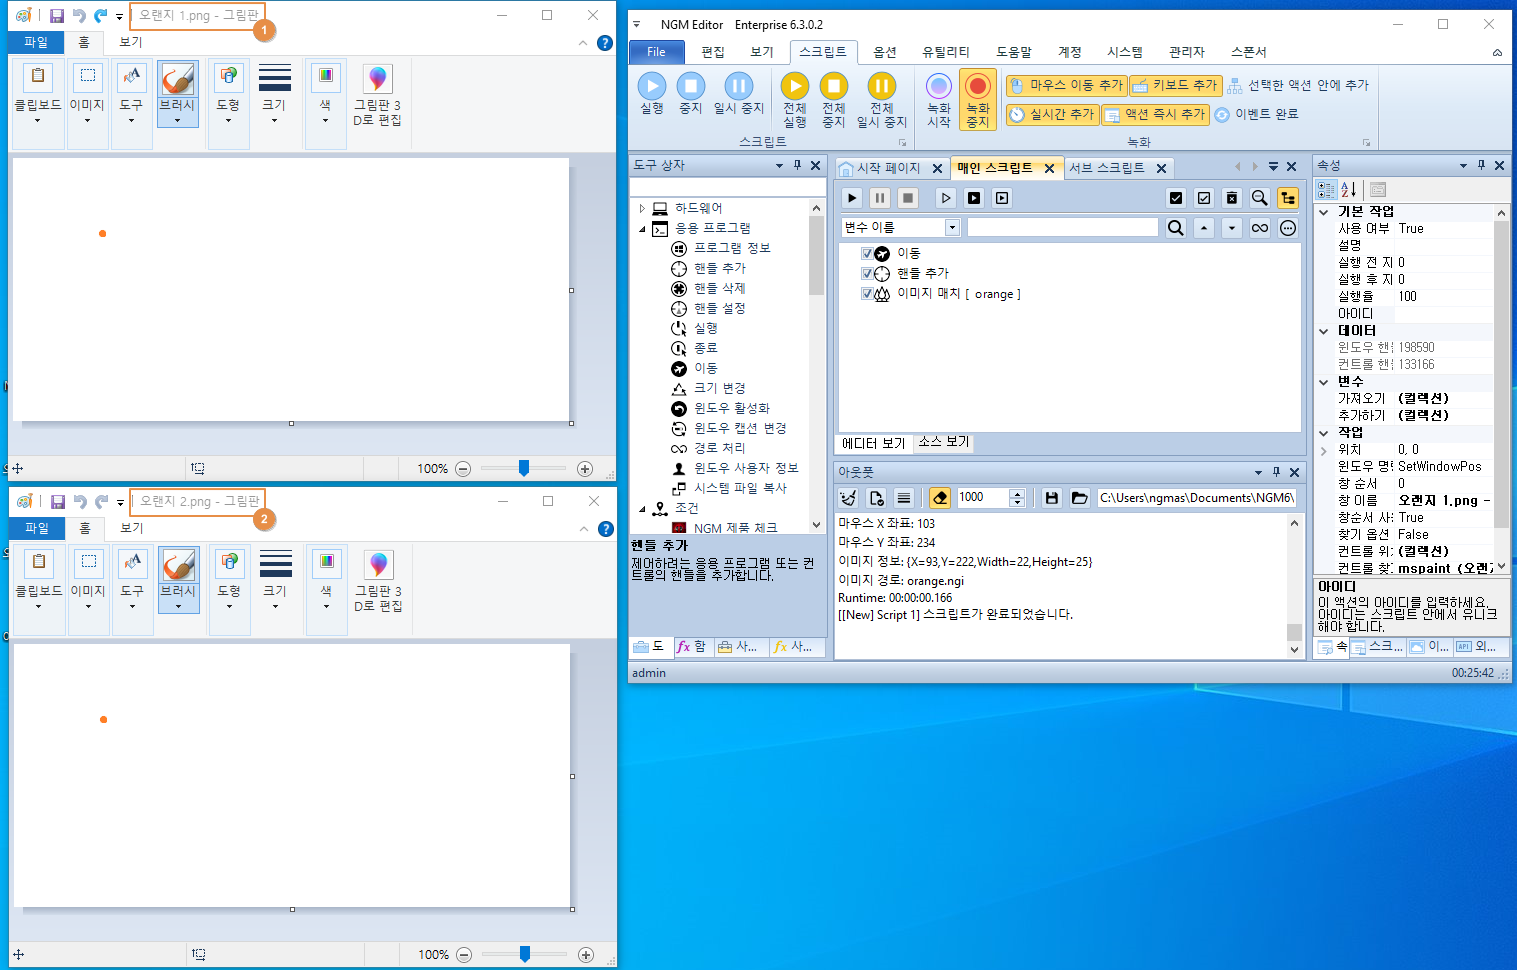Screen dimensions: 1517x970
Task: Uncheck the 이미지 매치 orange checkbox
Action: [867, 294]
